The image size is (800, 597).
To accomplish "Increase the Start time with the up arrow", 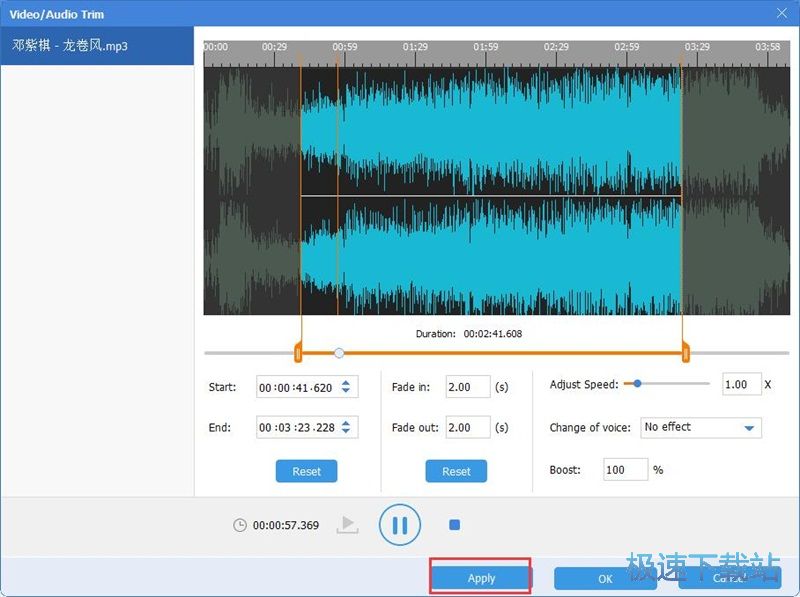I will (346, 383).
